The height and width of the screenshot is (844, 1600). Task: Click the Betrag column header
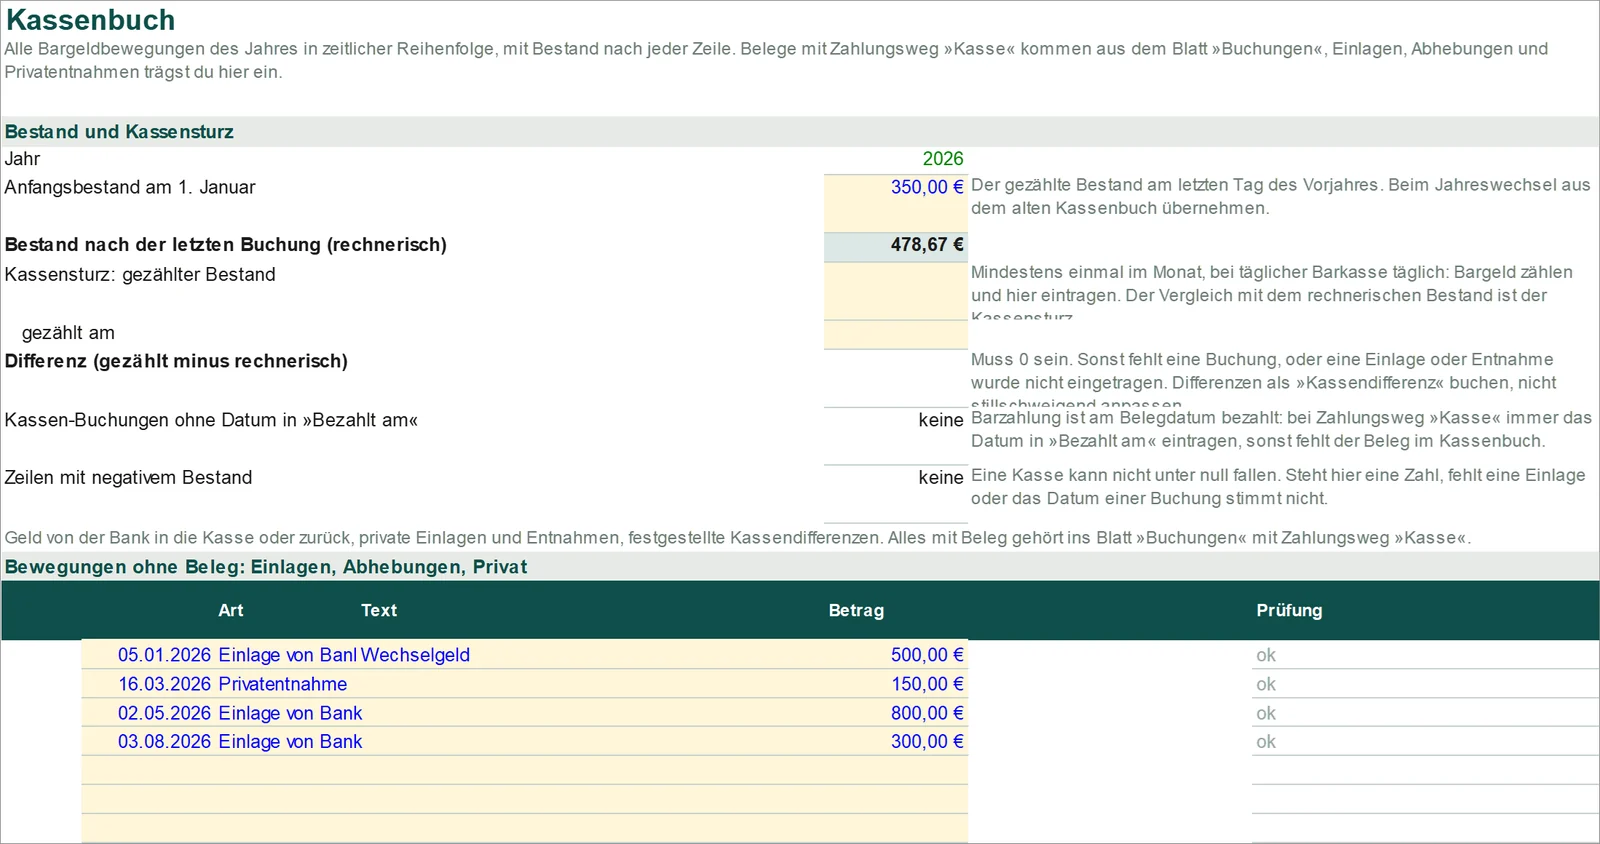coord(856,611)
